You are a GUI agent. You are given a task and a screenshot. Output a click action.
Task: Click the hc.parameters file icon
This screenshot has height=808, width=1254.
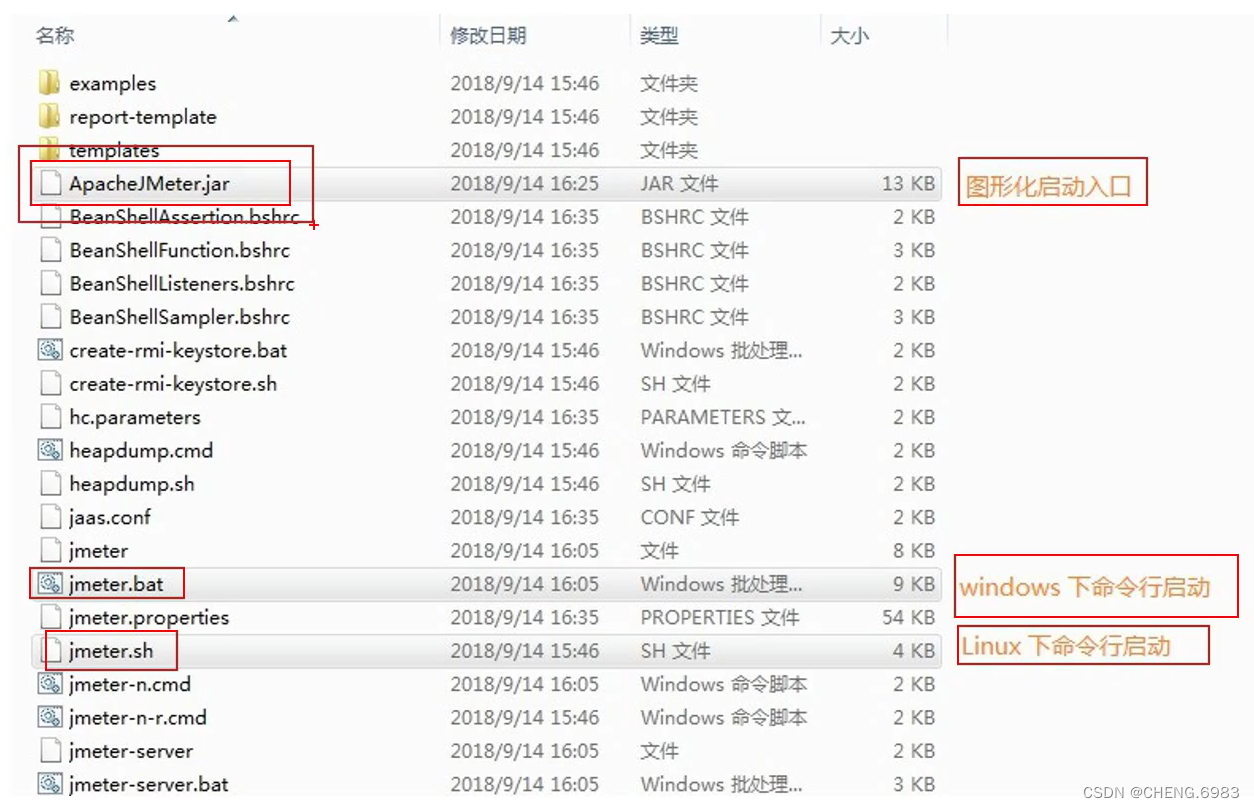tap(50, 417)
